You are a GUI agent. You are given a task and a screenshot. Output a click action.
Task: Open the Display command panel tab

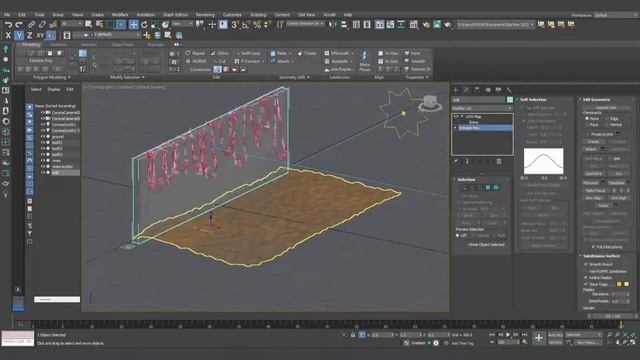pyautogui.click(x=498, y=90)
